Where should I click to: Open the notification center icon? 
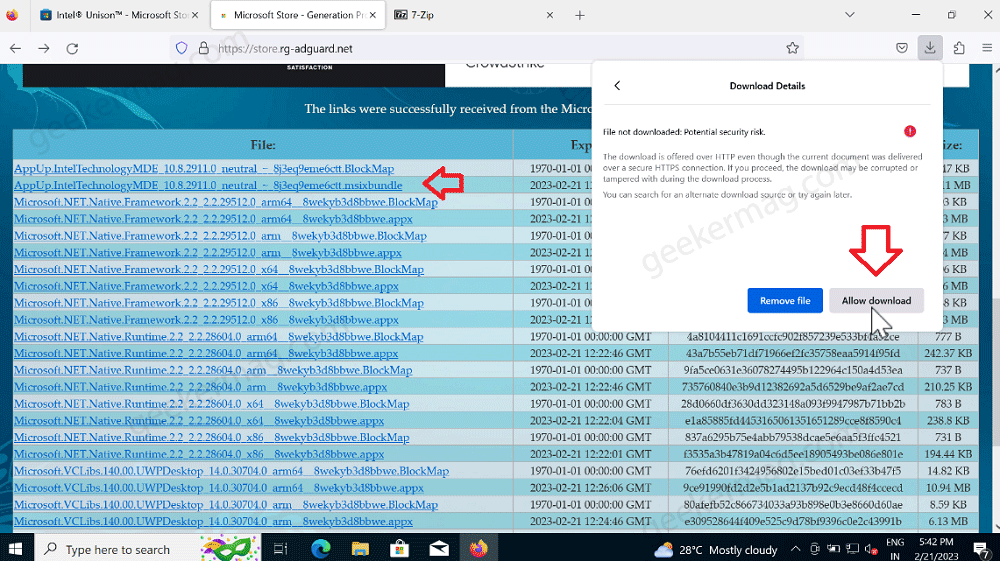pyautogui.click(x=982, y=549)
